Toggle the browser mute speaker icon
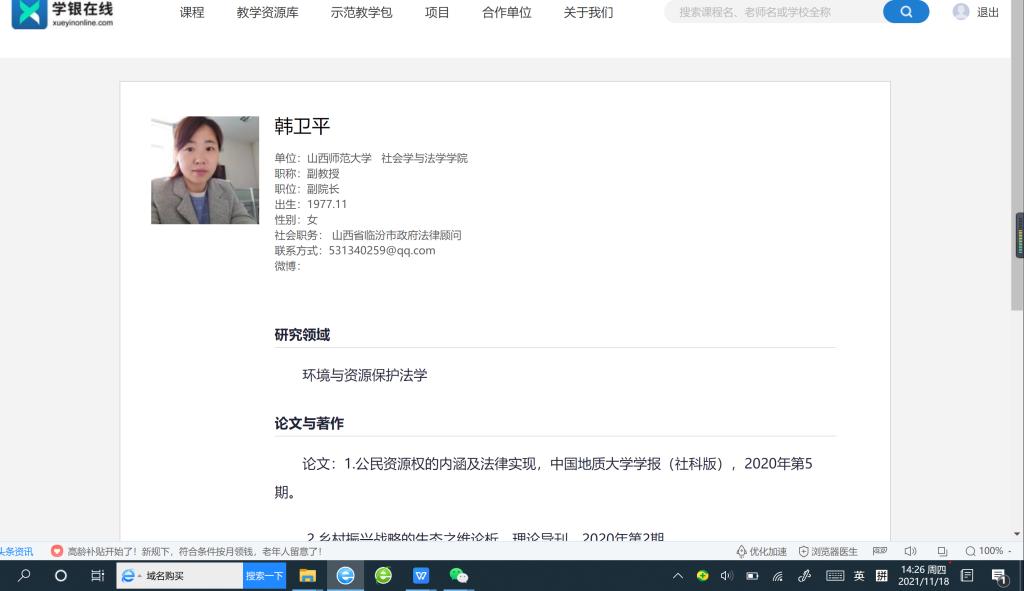This screenshot has height=591, width=1024. [910, 551]
